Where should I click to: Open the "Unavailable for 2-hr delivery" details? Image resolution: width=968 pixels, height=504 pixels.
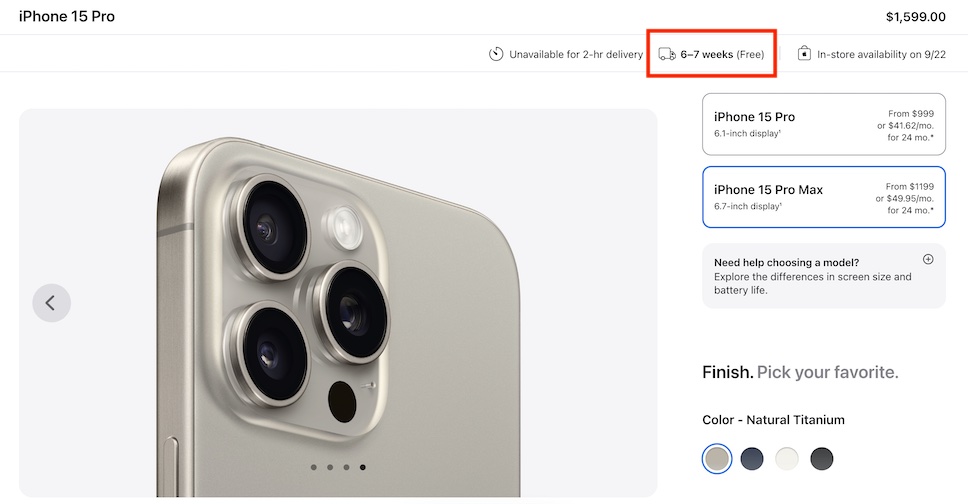coord(575,54)
